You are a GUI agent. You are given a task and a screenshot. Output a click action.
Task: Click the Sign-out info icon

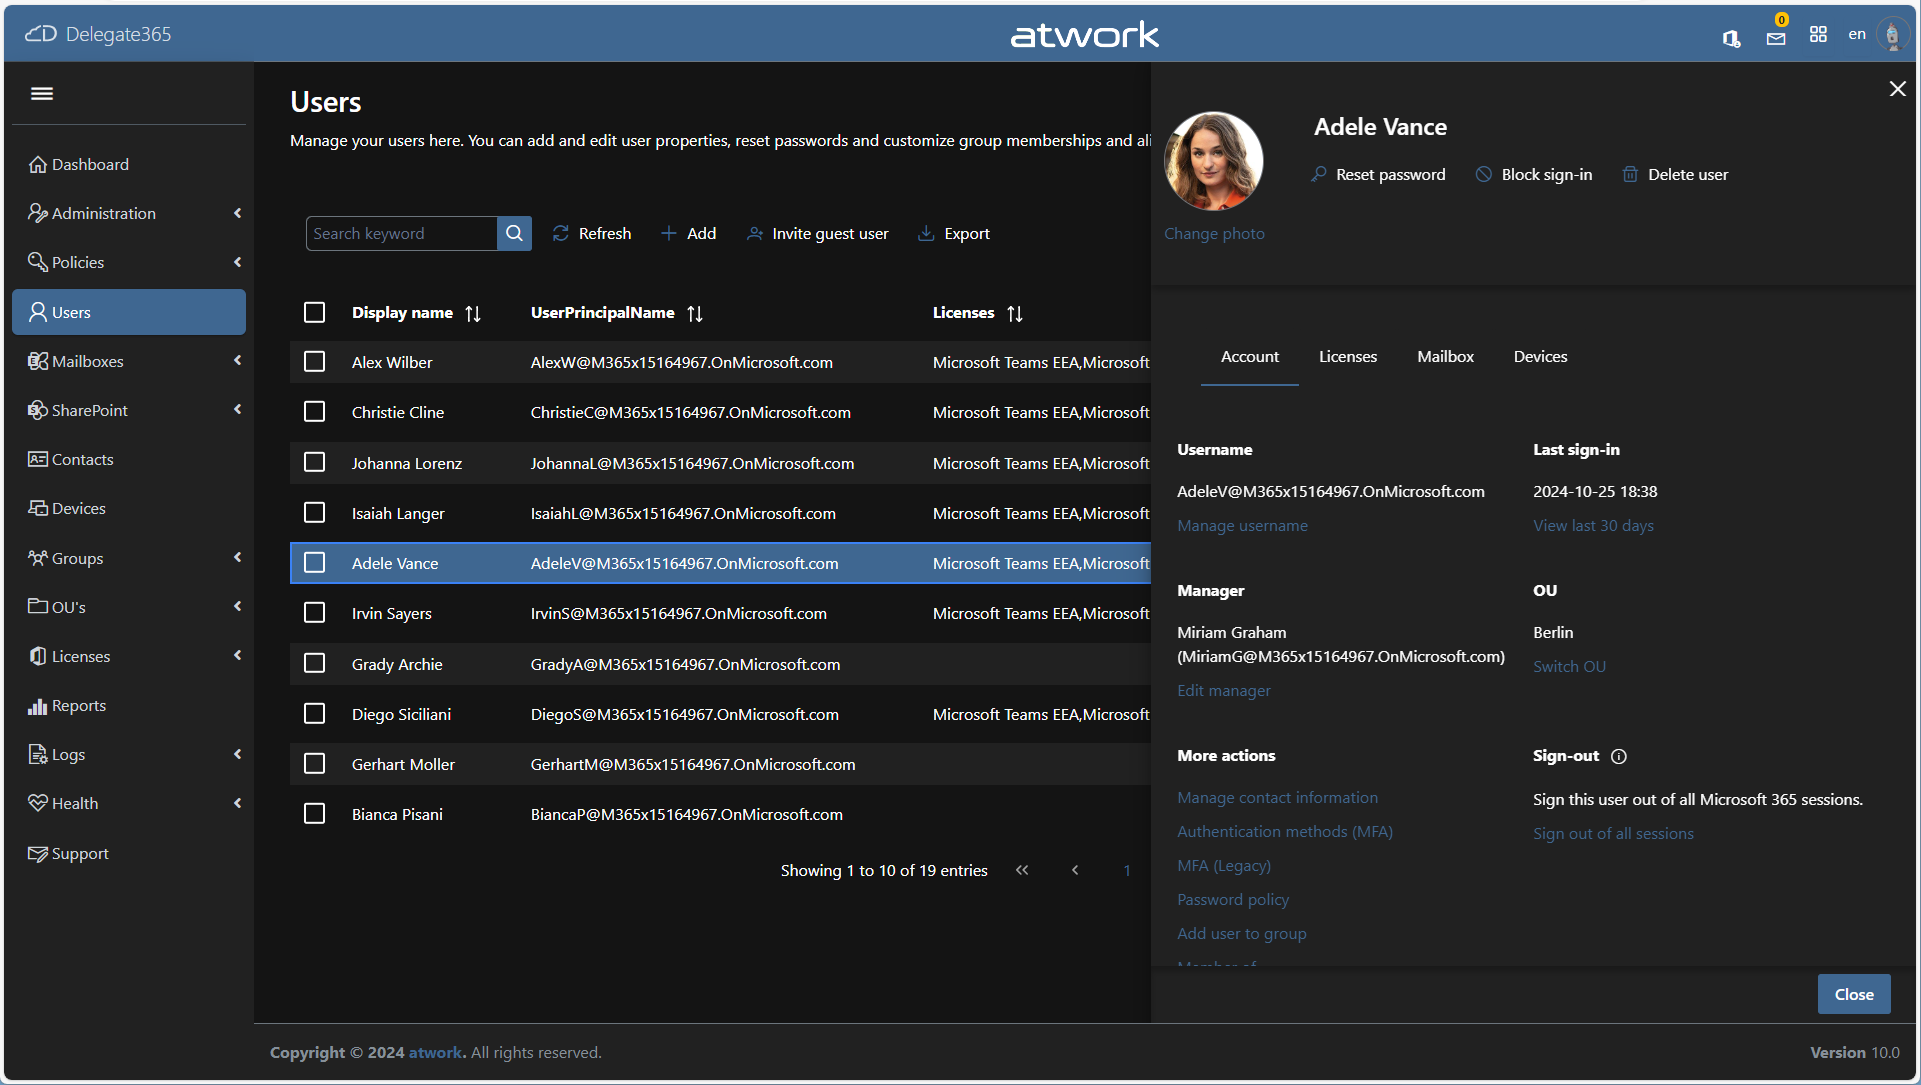[1619, 756]
